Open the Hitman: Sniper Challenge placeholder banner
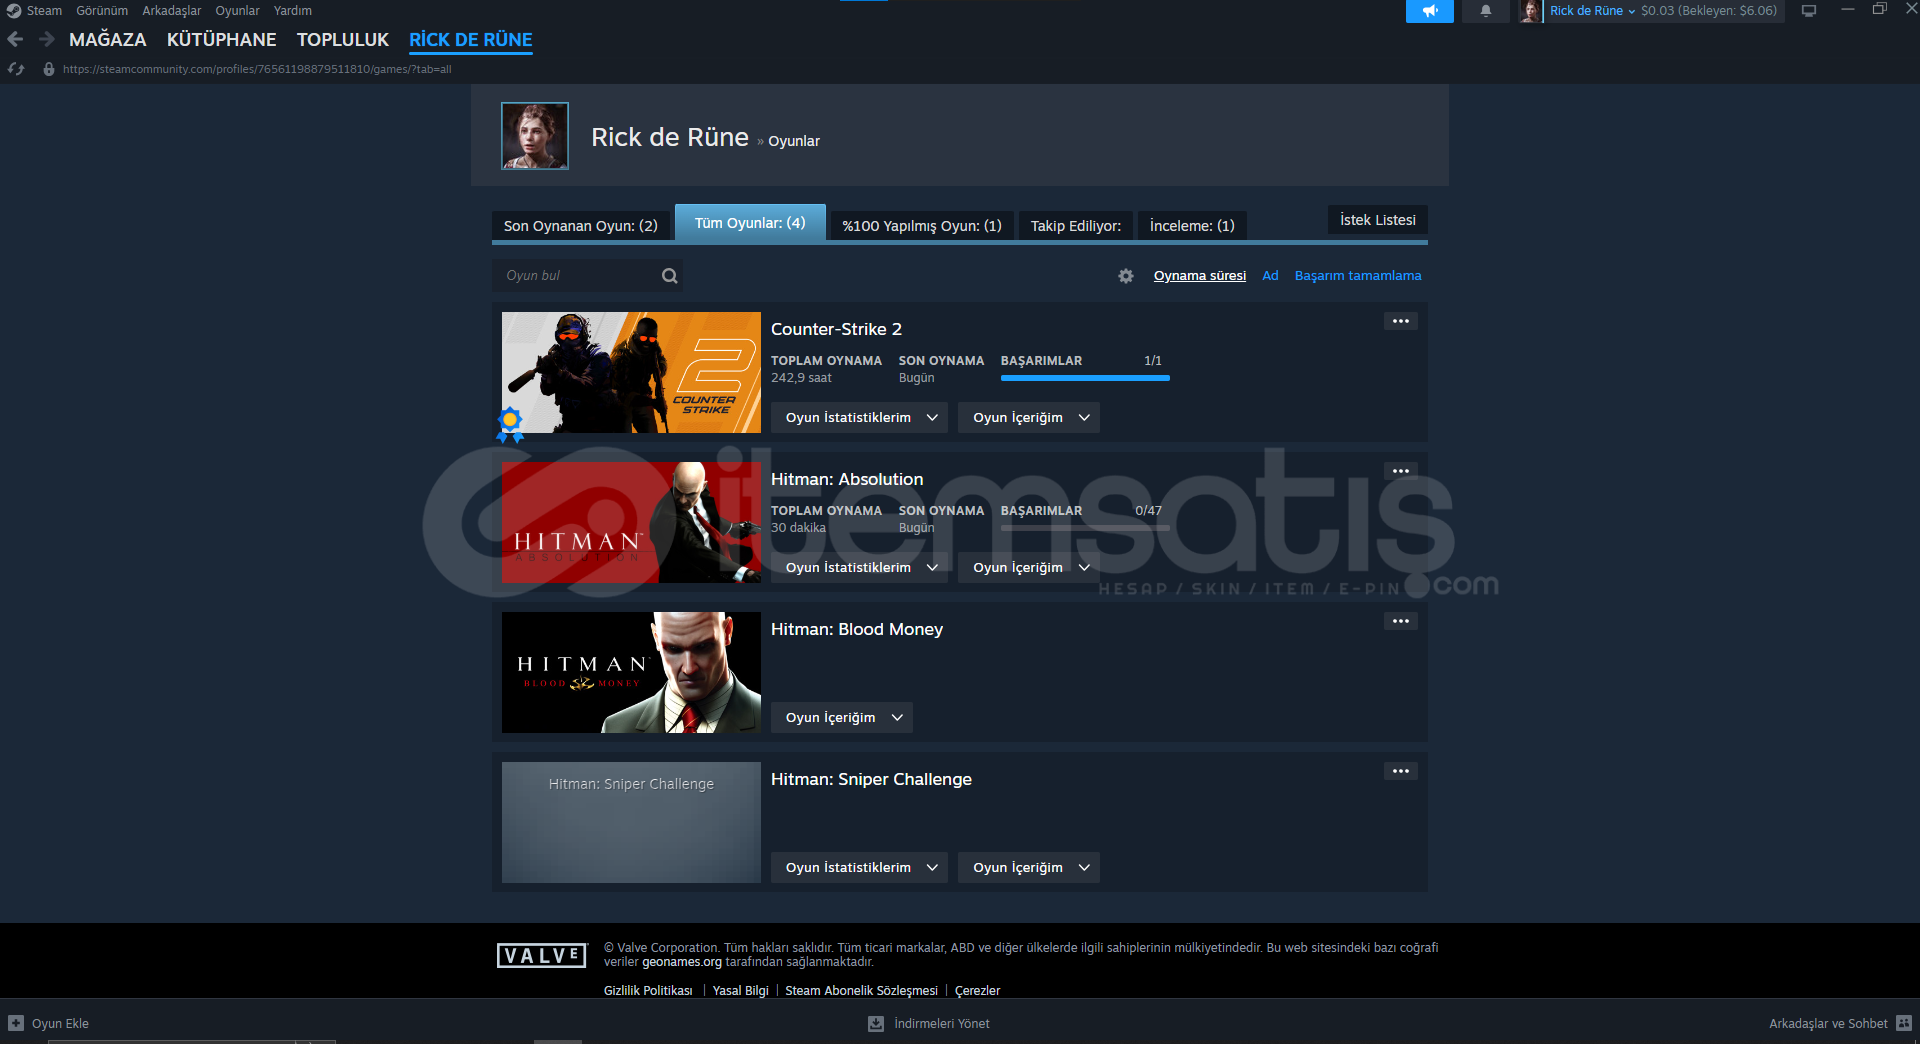The width and height of the screenshot is (1920, 1044). (x=631, y=822)
